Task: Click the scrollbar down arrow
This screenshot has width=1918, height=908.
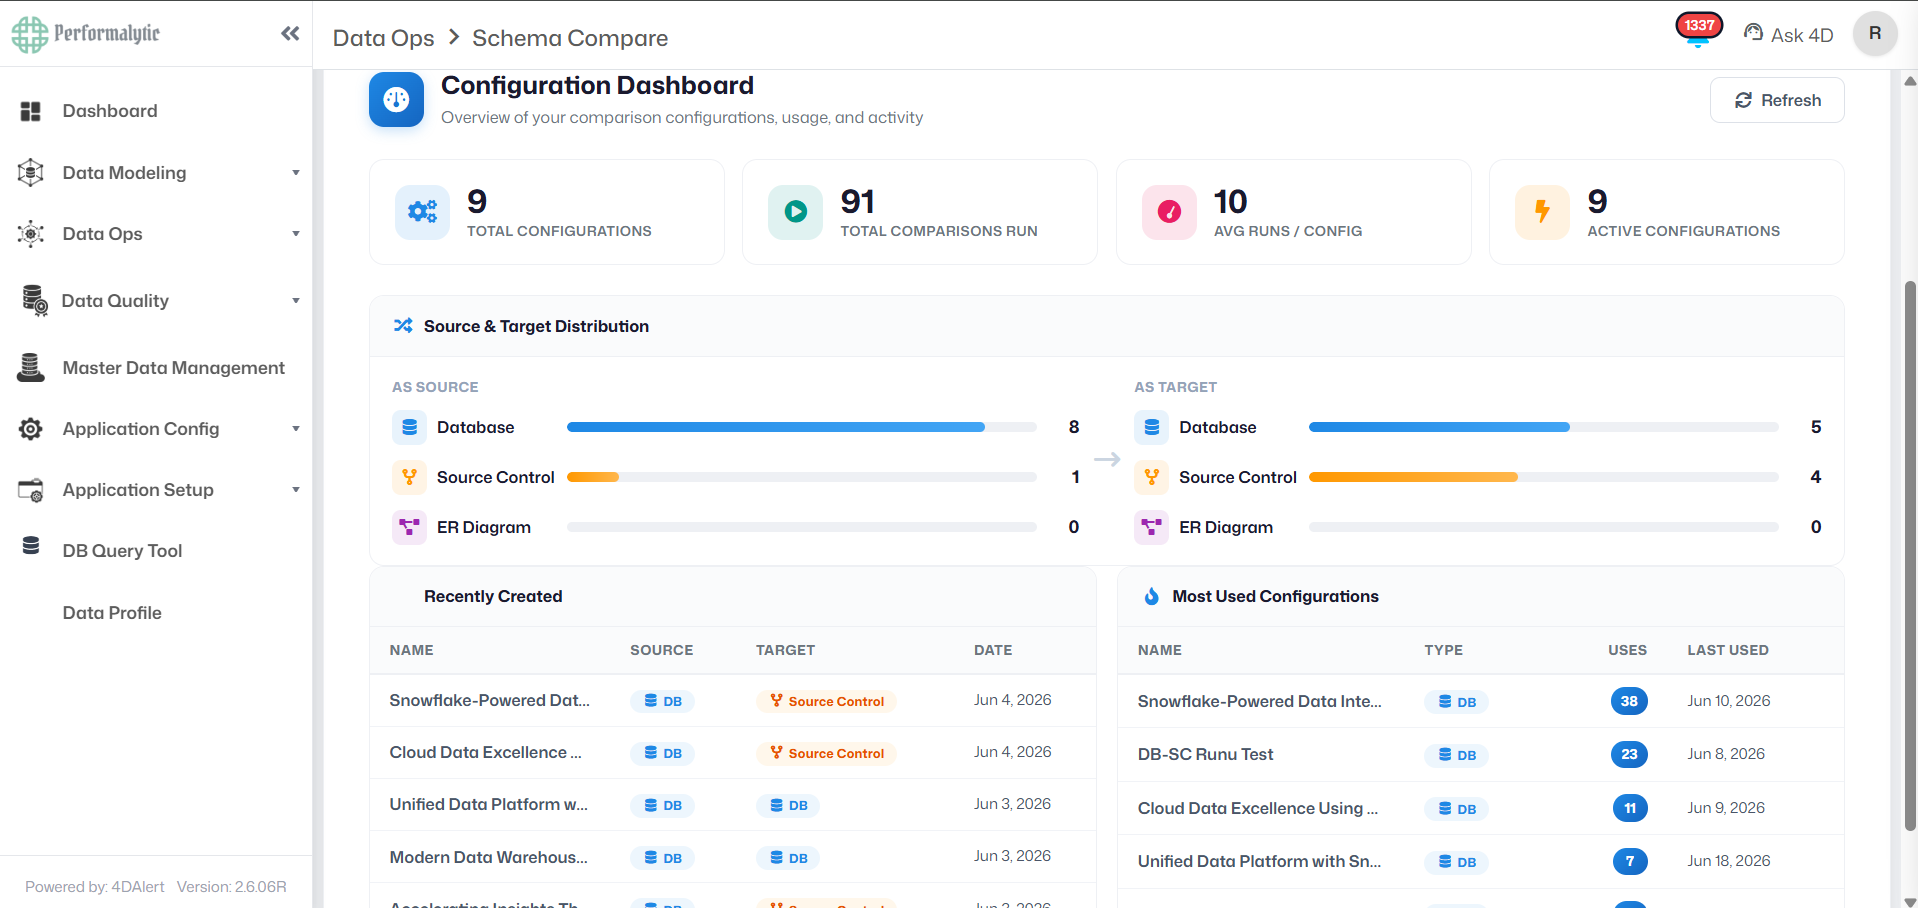Action: click(x=1910, y=900)
